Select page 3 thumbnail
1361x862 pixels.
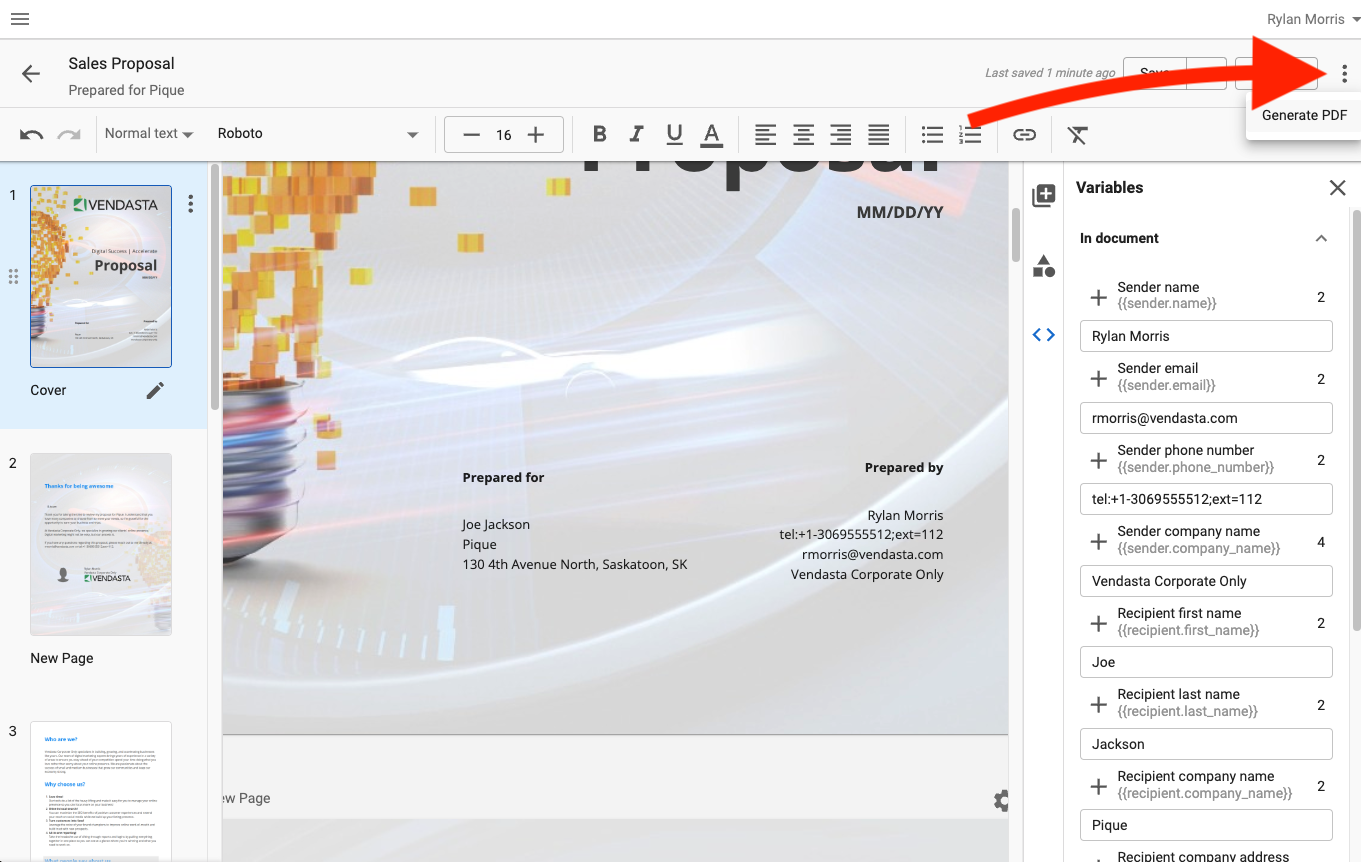101,790
